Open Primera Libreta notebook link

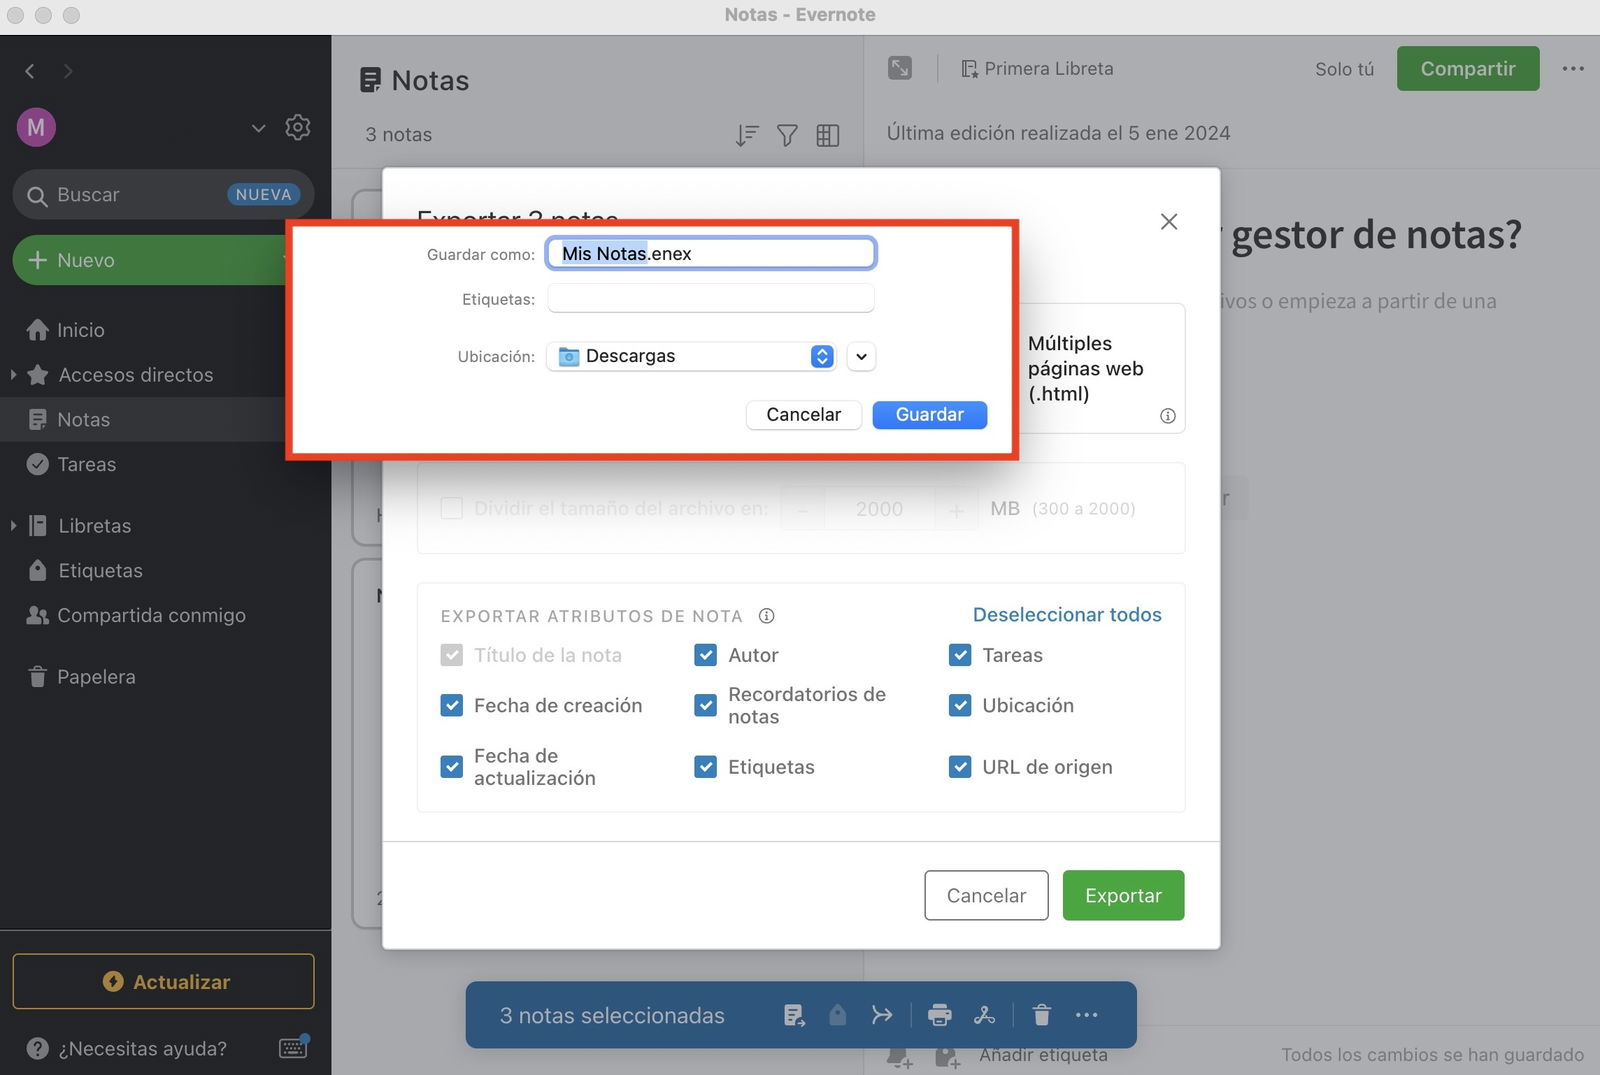pyautogui.click(x=1037, y=69)
